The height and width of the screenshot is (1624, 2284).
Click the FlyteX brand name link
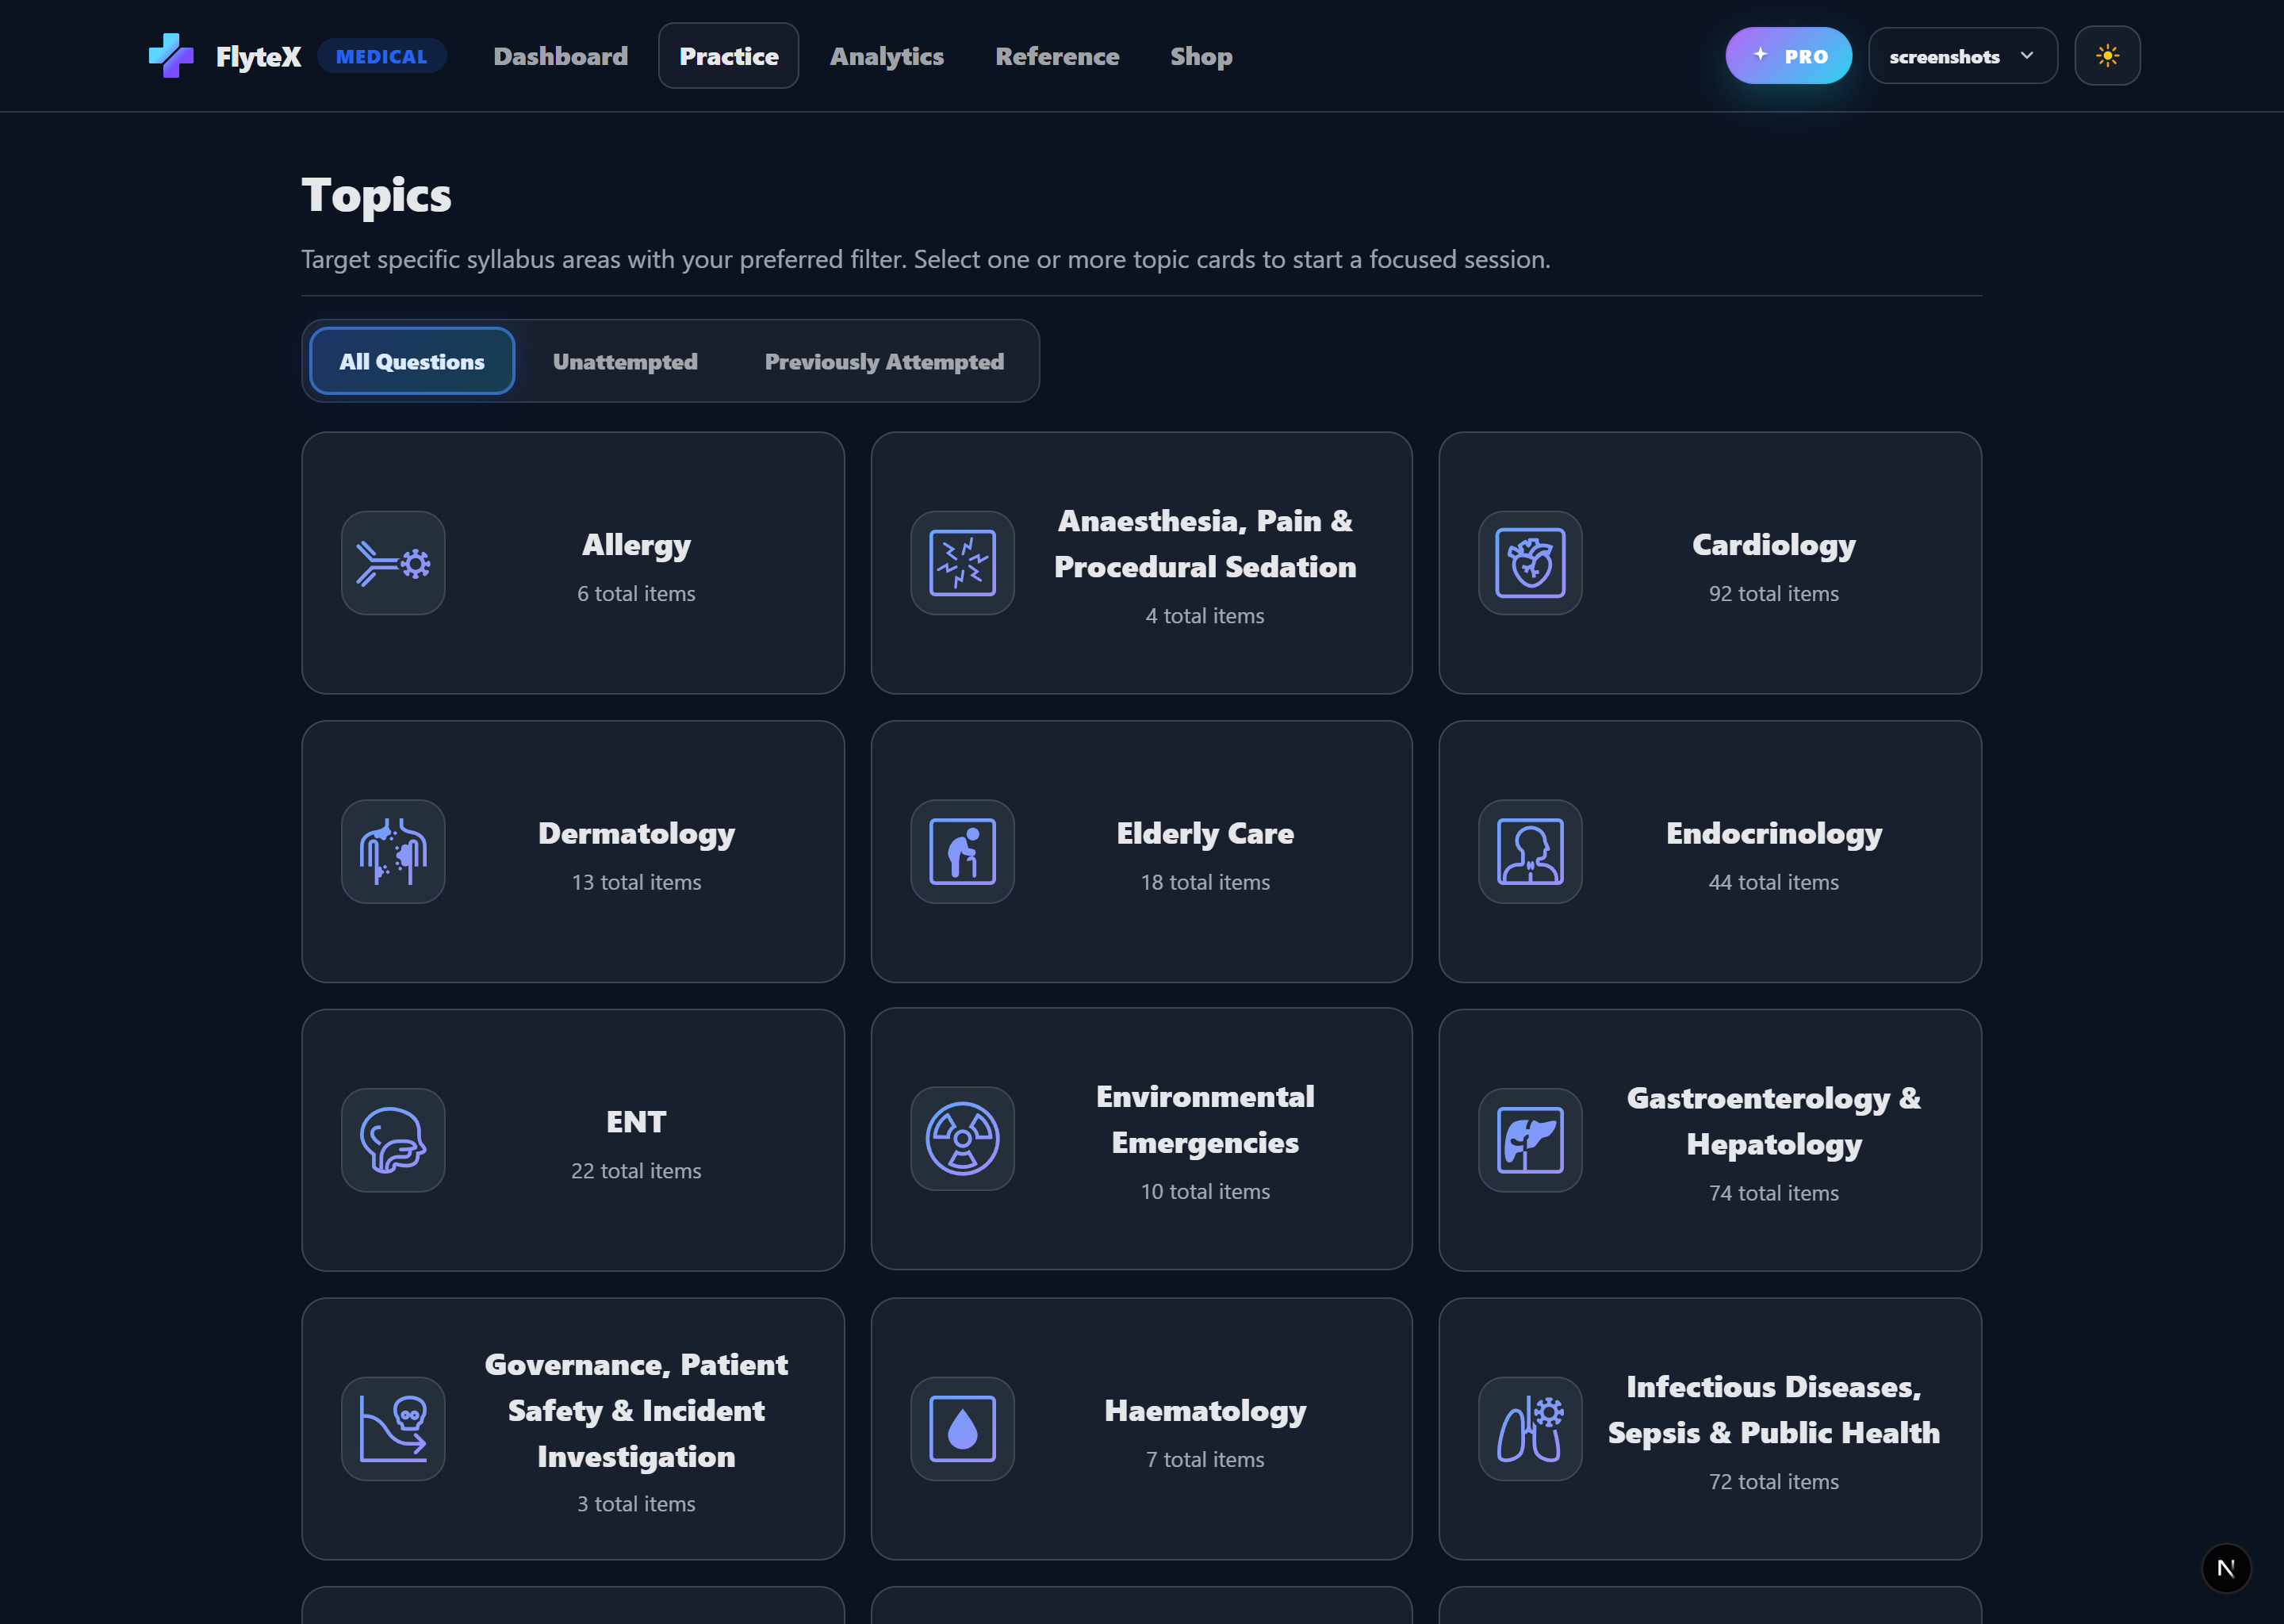(x=258, y=57)
